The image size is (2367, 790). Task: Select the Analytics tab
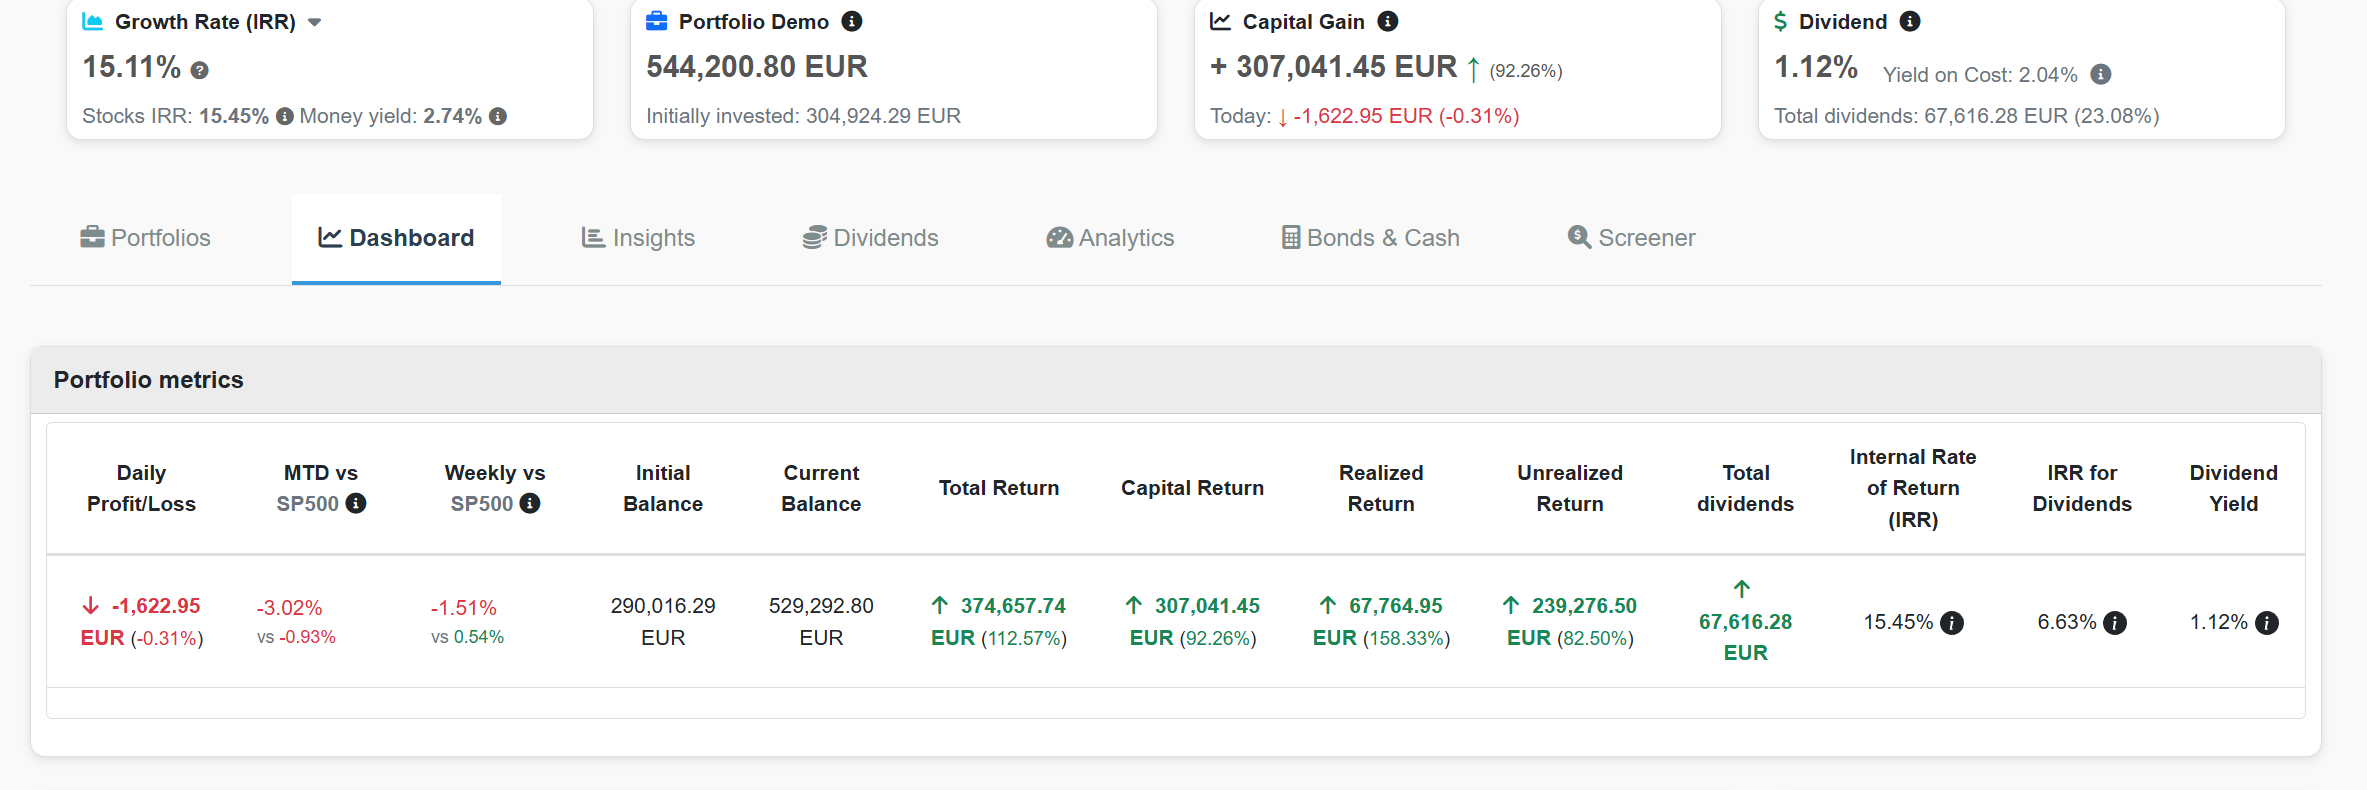[x=1110, y=238]
